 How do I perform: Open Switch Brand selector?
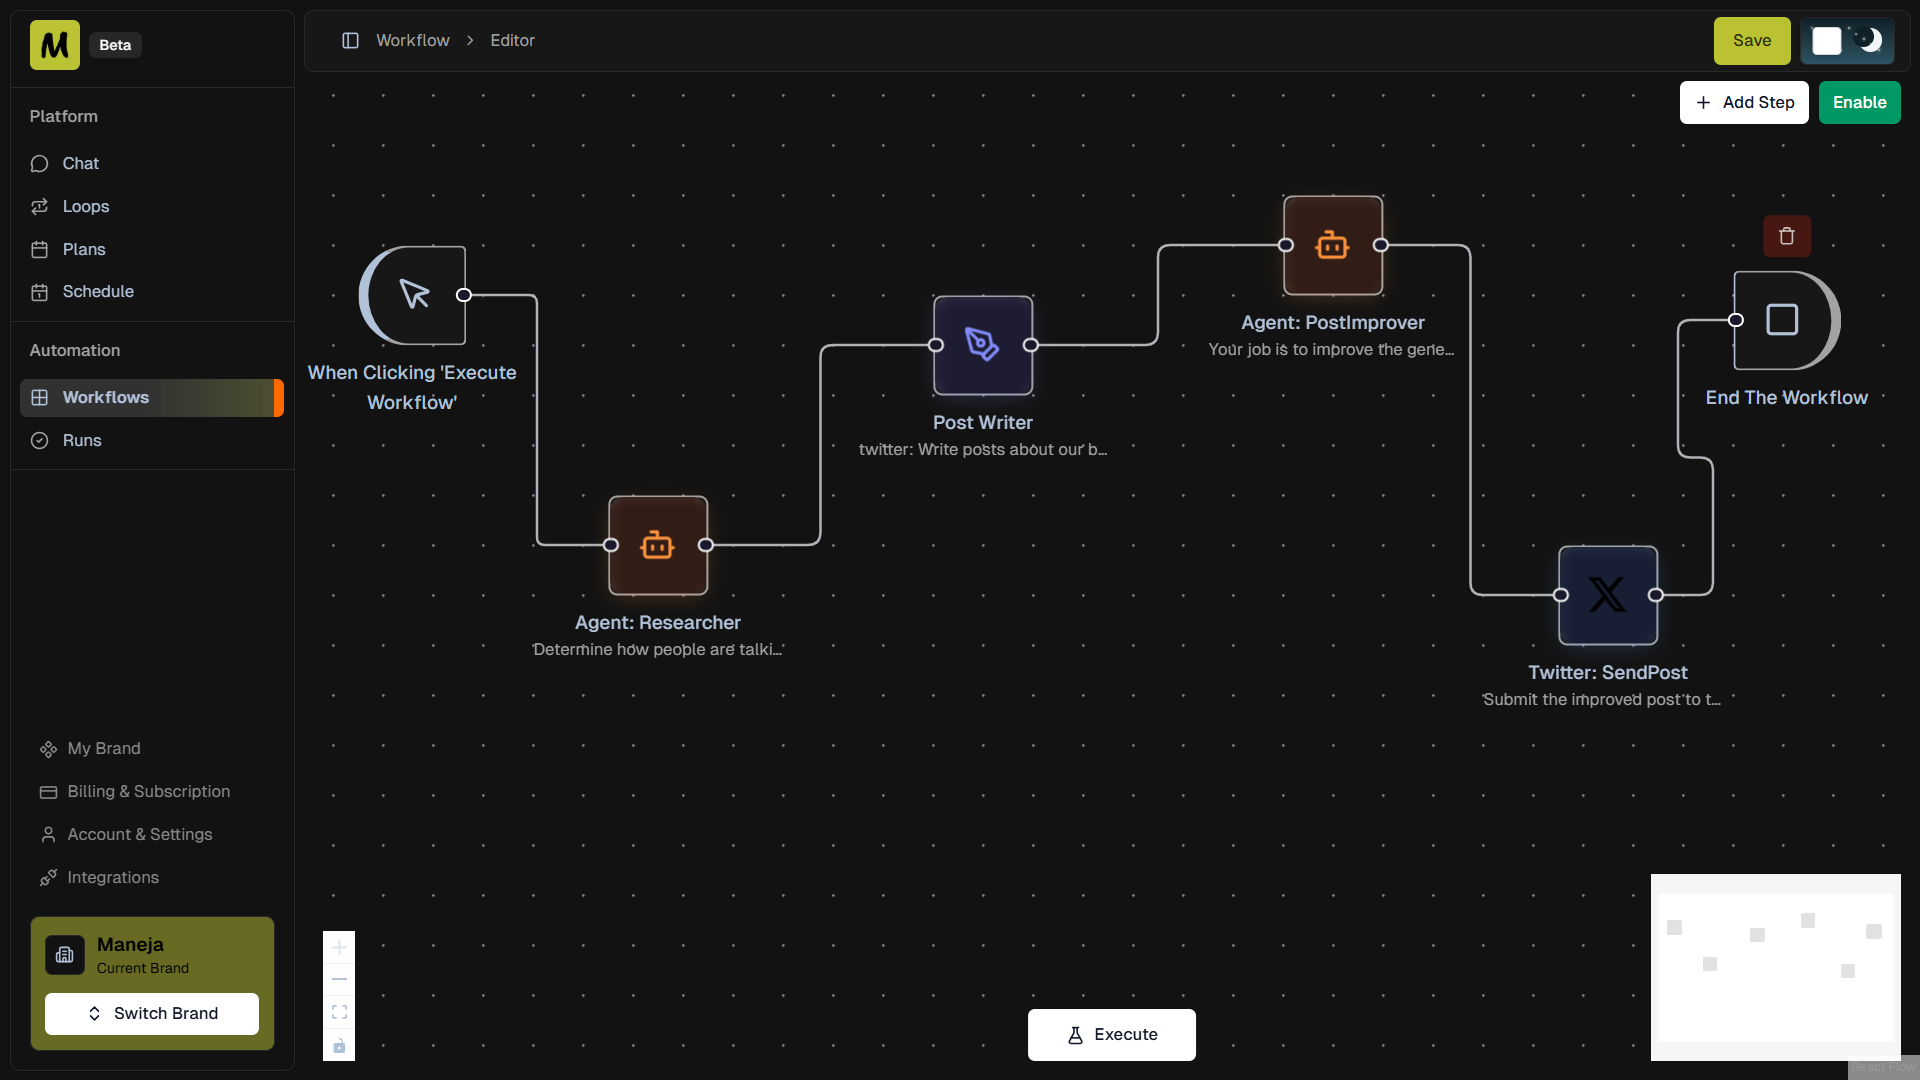[x=151, y=1013]
